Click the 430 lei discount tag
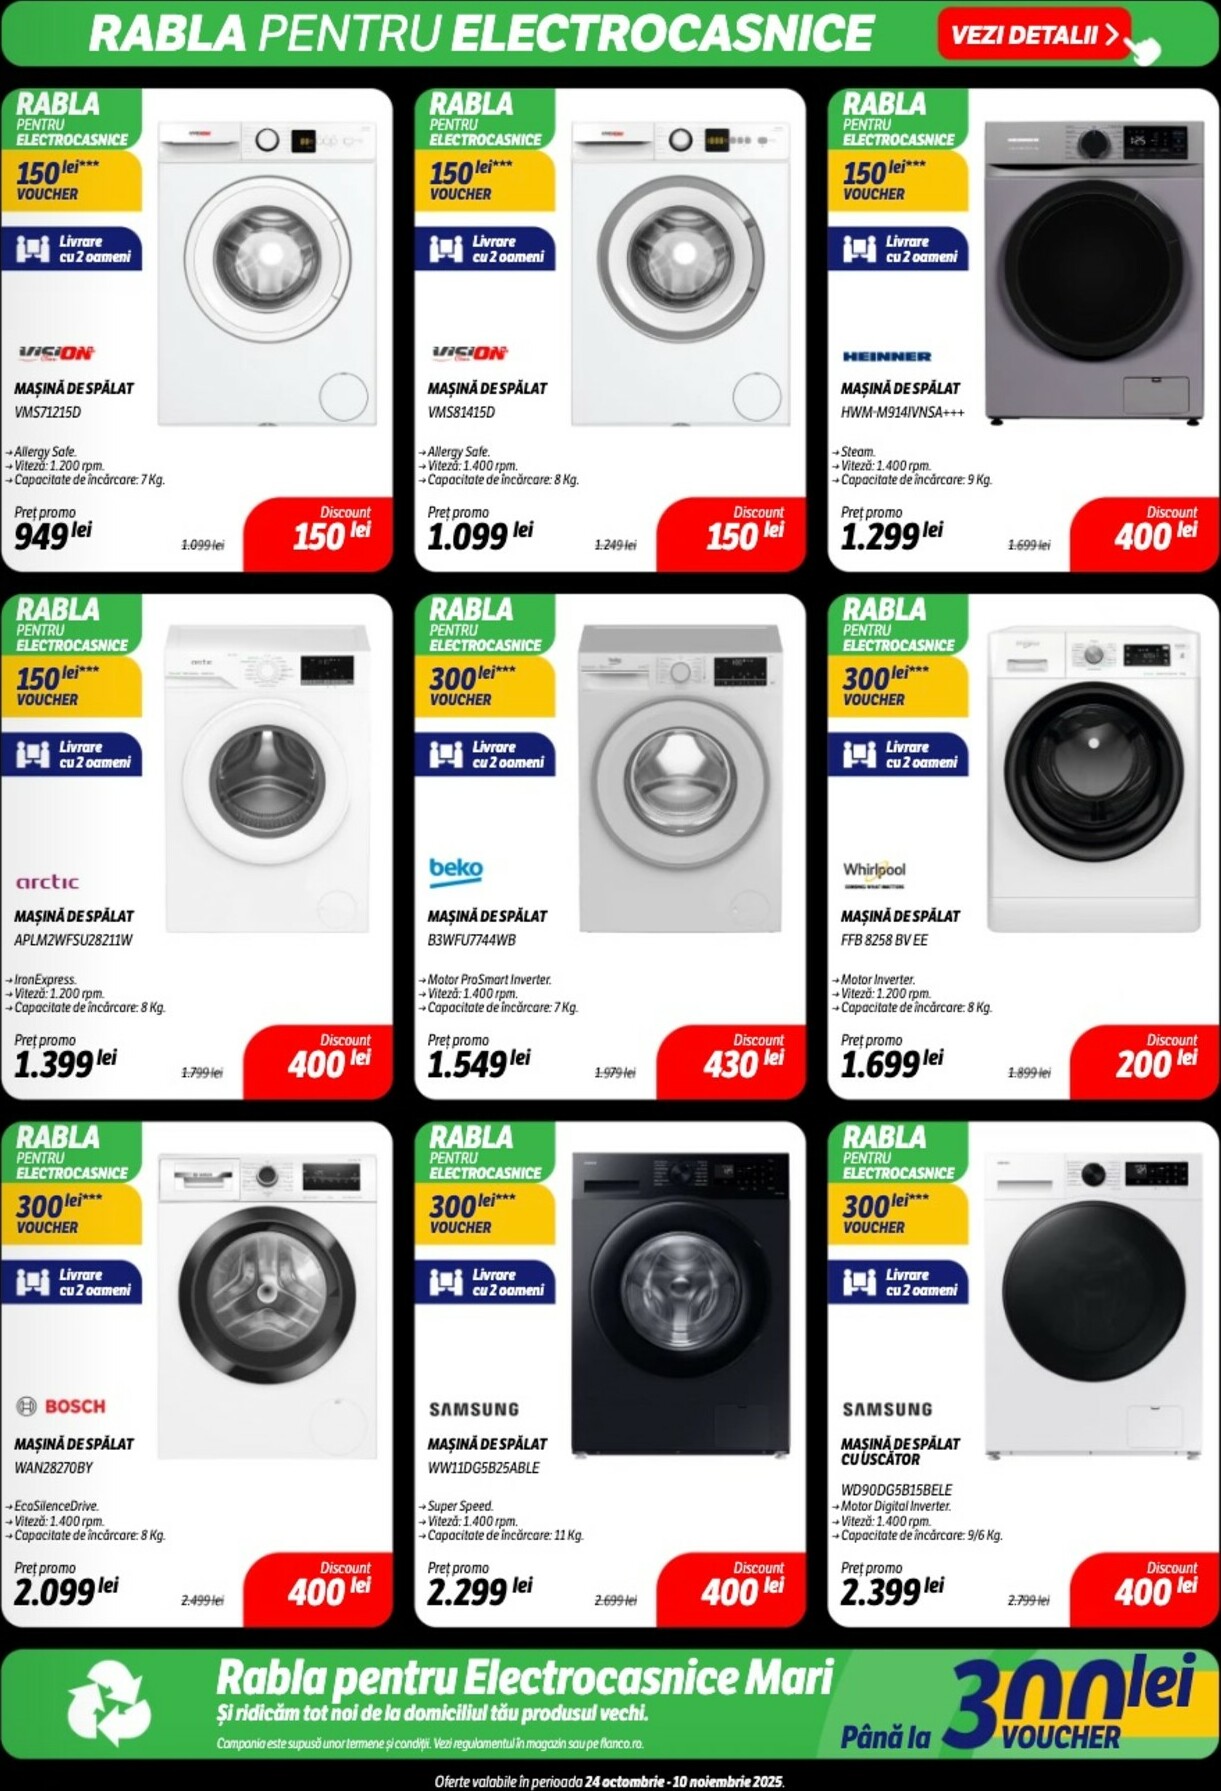Image resolution: width=1221 pixels, height=1791 pixels. (732, 1062)
